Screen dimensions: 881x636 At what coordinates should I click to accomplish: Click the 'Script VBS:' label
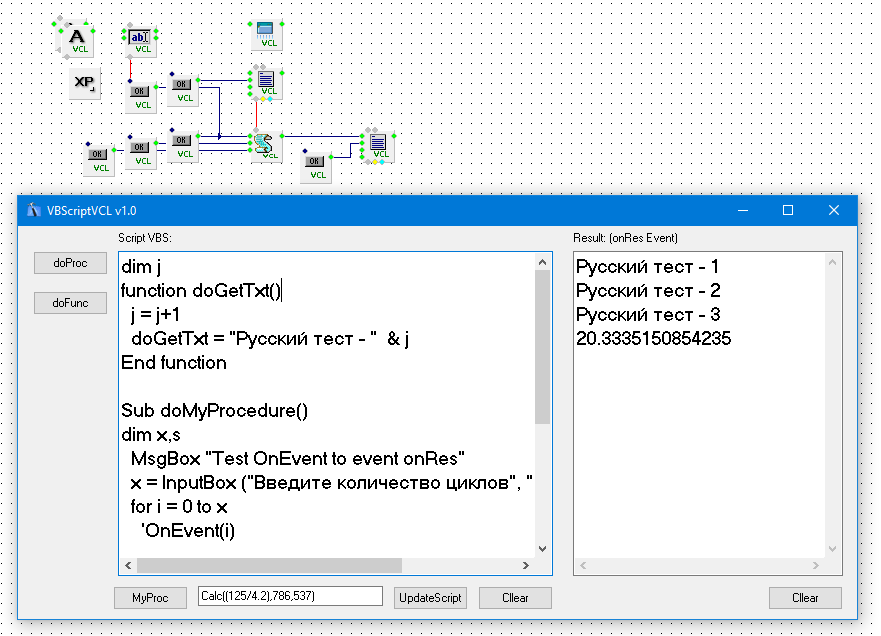[145, 238]
